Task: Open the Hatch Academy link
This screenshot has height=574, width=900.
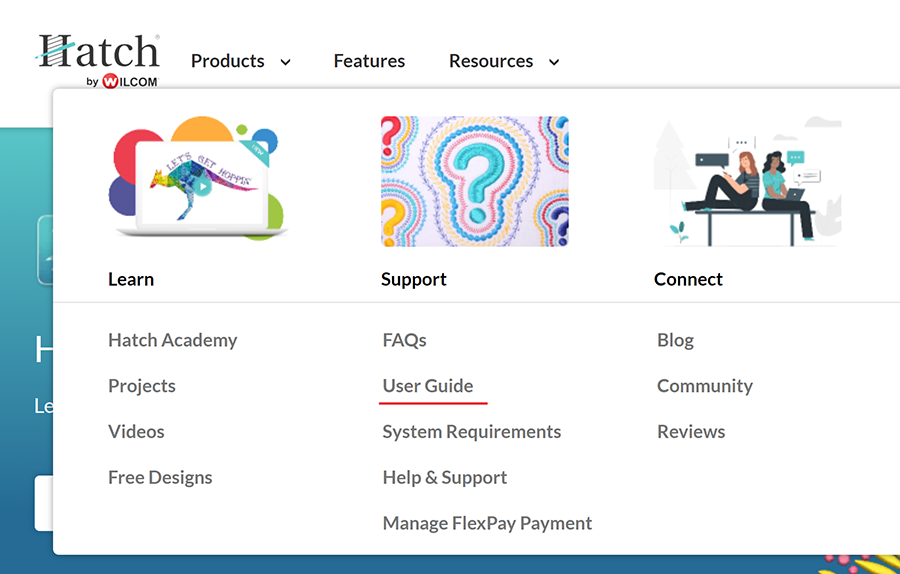Action: (x=172, y=340)
